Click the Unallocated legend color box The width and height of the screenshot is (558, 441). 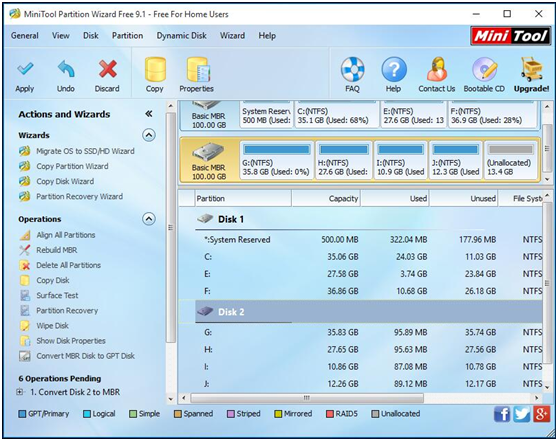375,414
